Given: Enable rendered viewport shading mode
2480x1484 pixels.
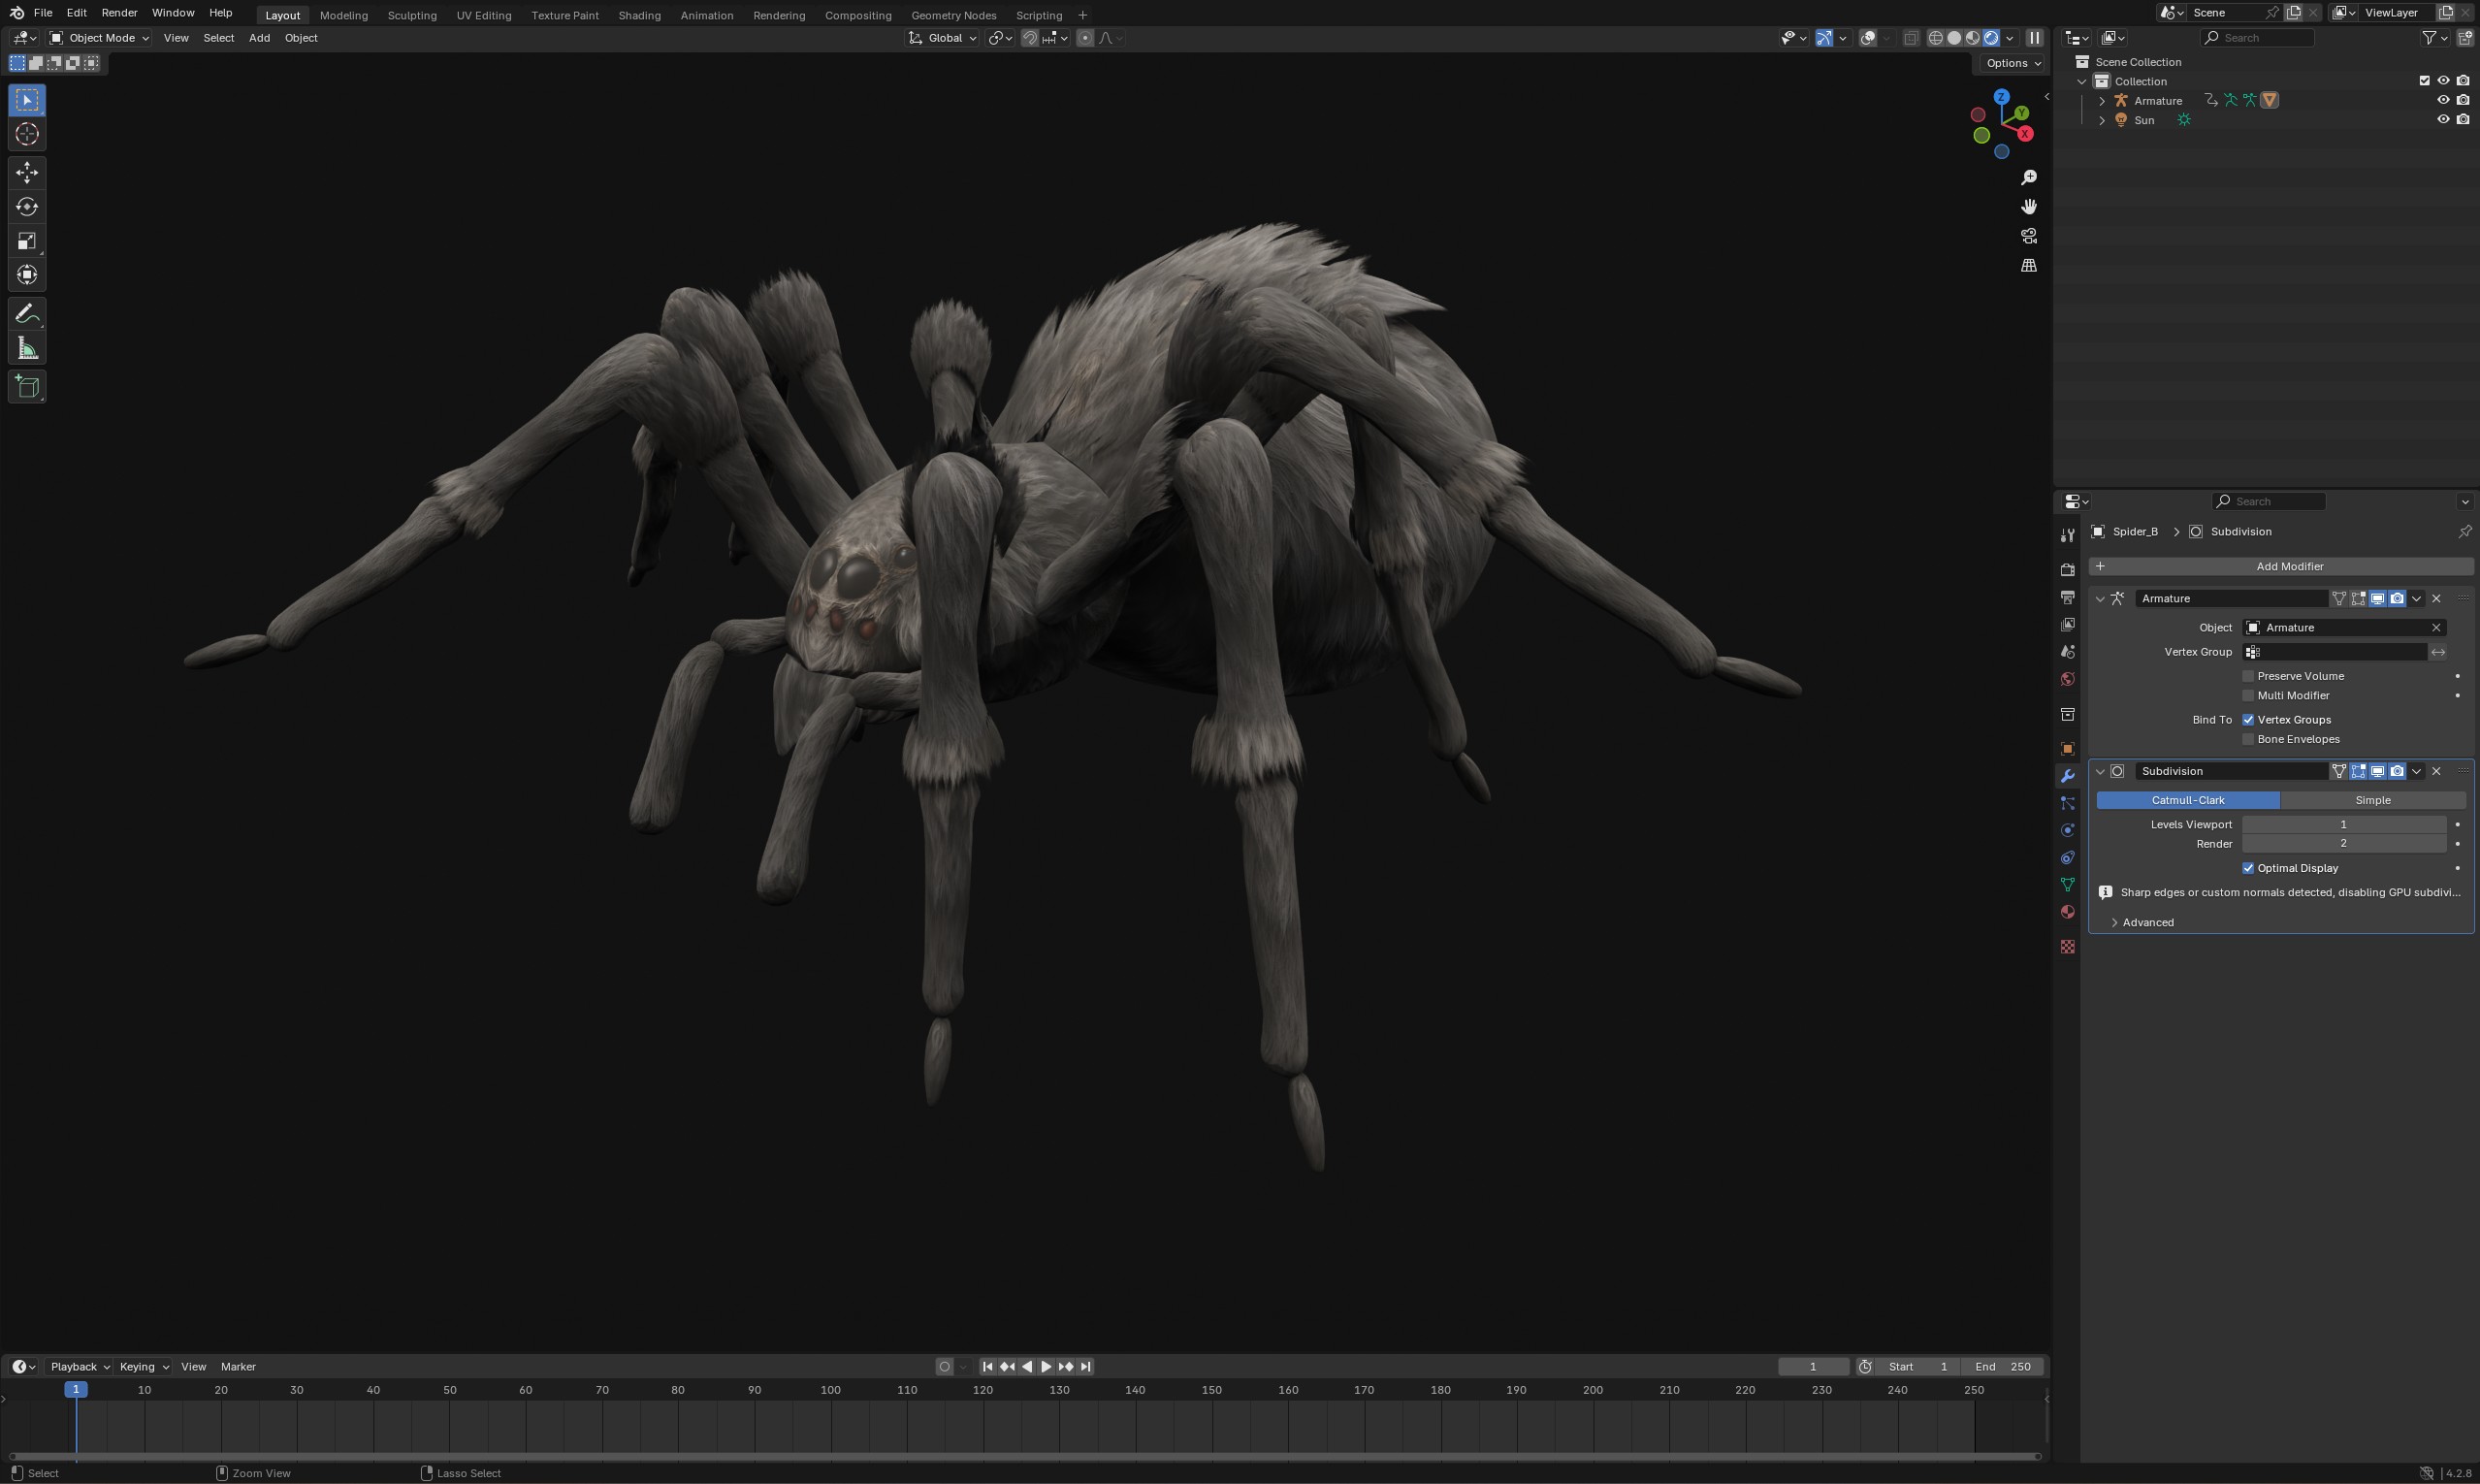Looking at the screenshot, I should [1992, 37].
